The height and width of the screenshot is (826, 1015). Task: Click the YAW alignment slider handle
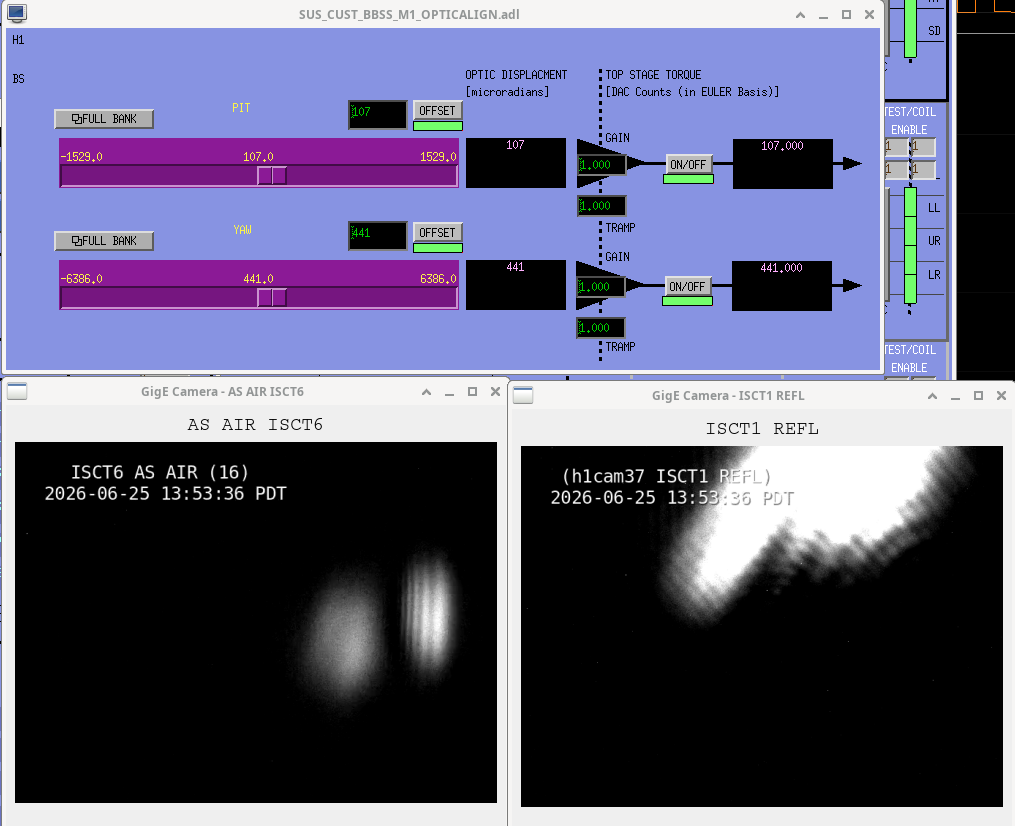[272, 297]
